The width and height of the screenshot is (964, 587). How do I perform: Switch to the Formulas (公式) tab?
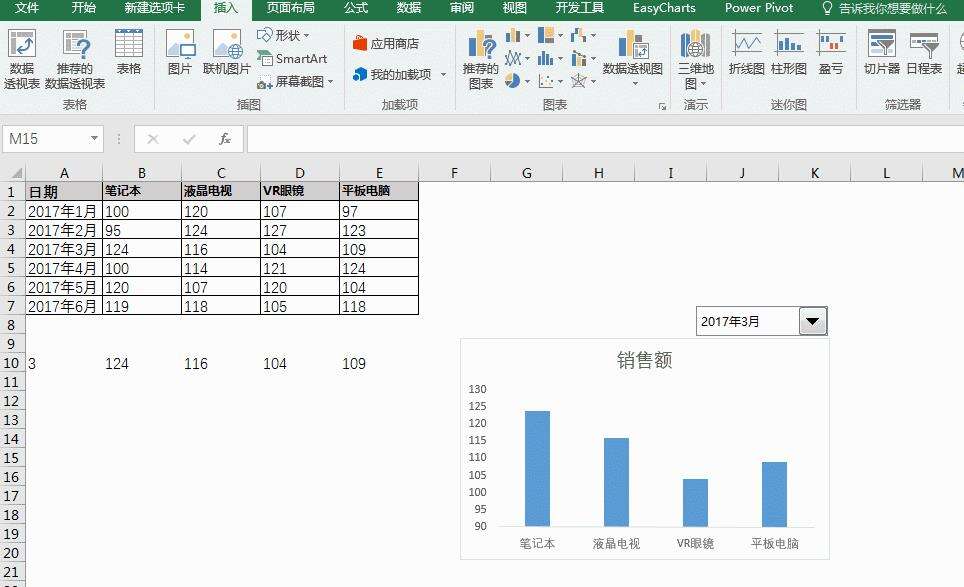point(356,8)
